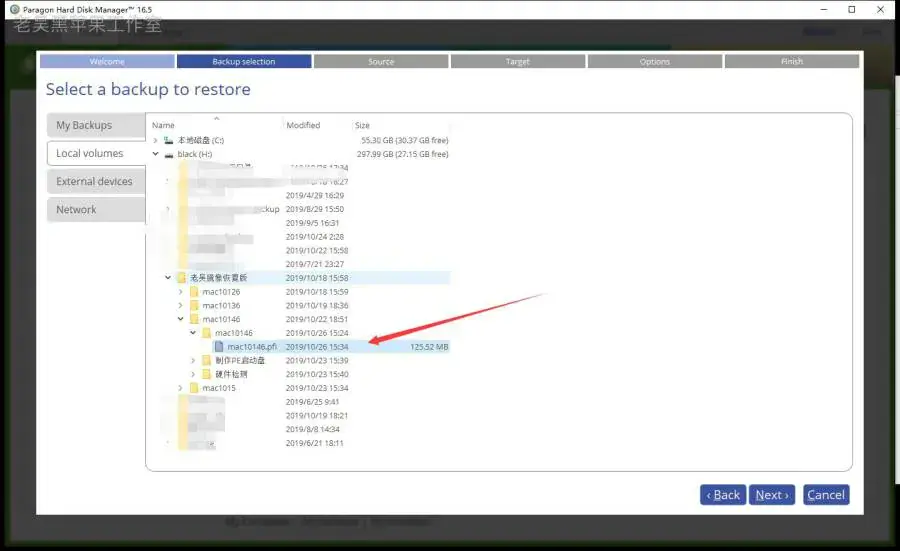This screenshot has height=551, width=900.
Task: Go to the Welcome wizard step
Action: [x=107, y=61]
